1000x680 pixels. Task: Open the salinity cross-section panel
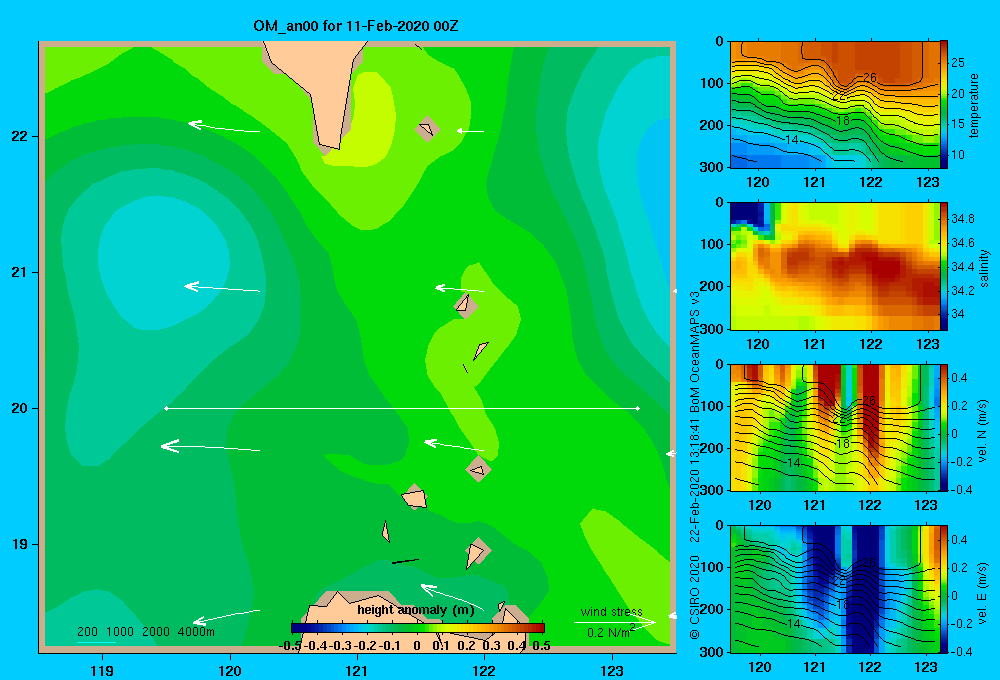[835, 266]
